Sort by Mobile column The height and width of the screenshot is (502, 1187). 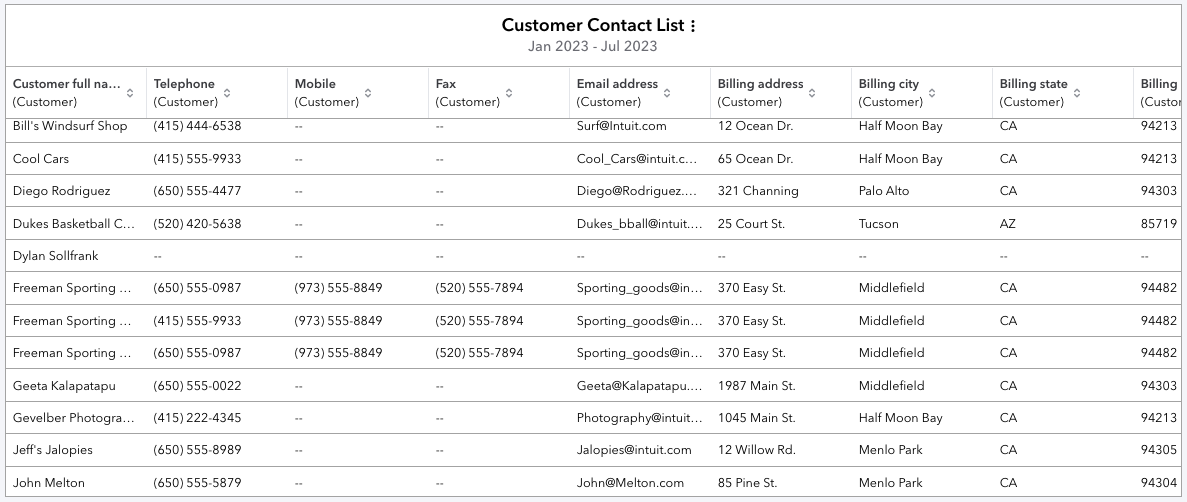[368, 93]
